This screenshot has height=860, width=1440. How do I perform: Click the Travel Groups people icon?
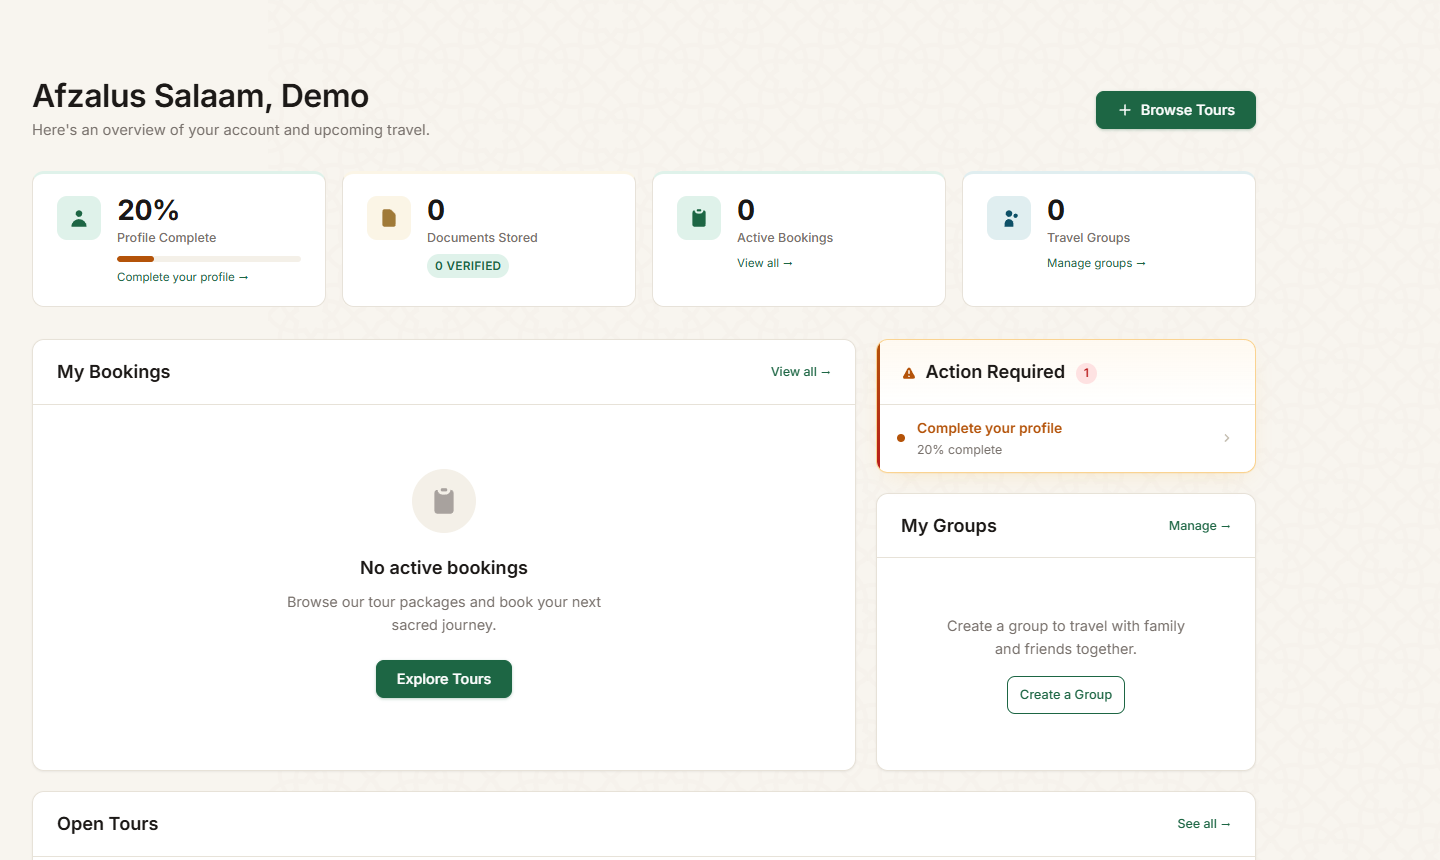click(x=1009, y=218)
